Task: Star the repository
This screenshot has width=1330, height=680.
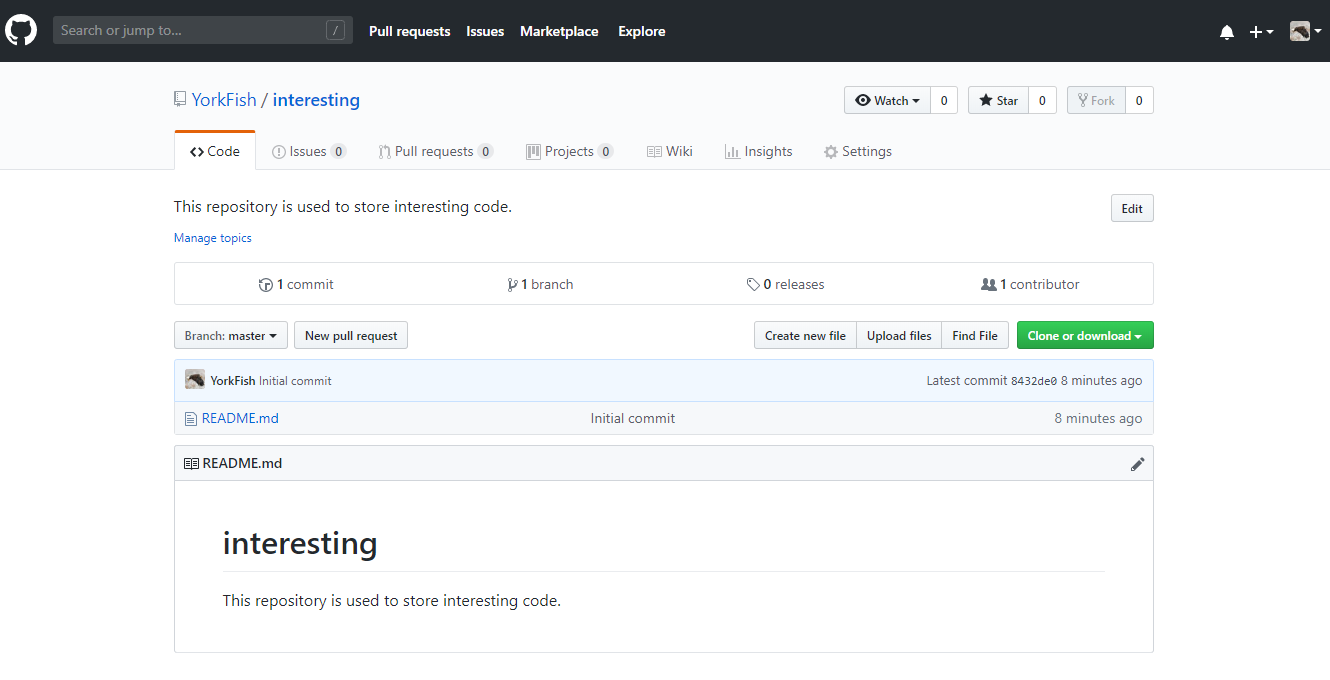Action: (998, 100)
